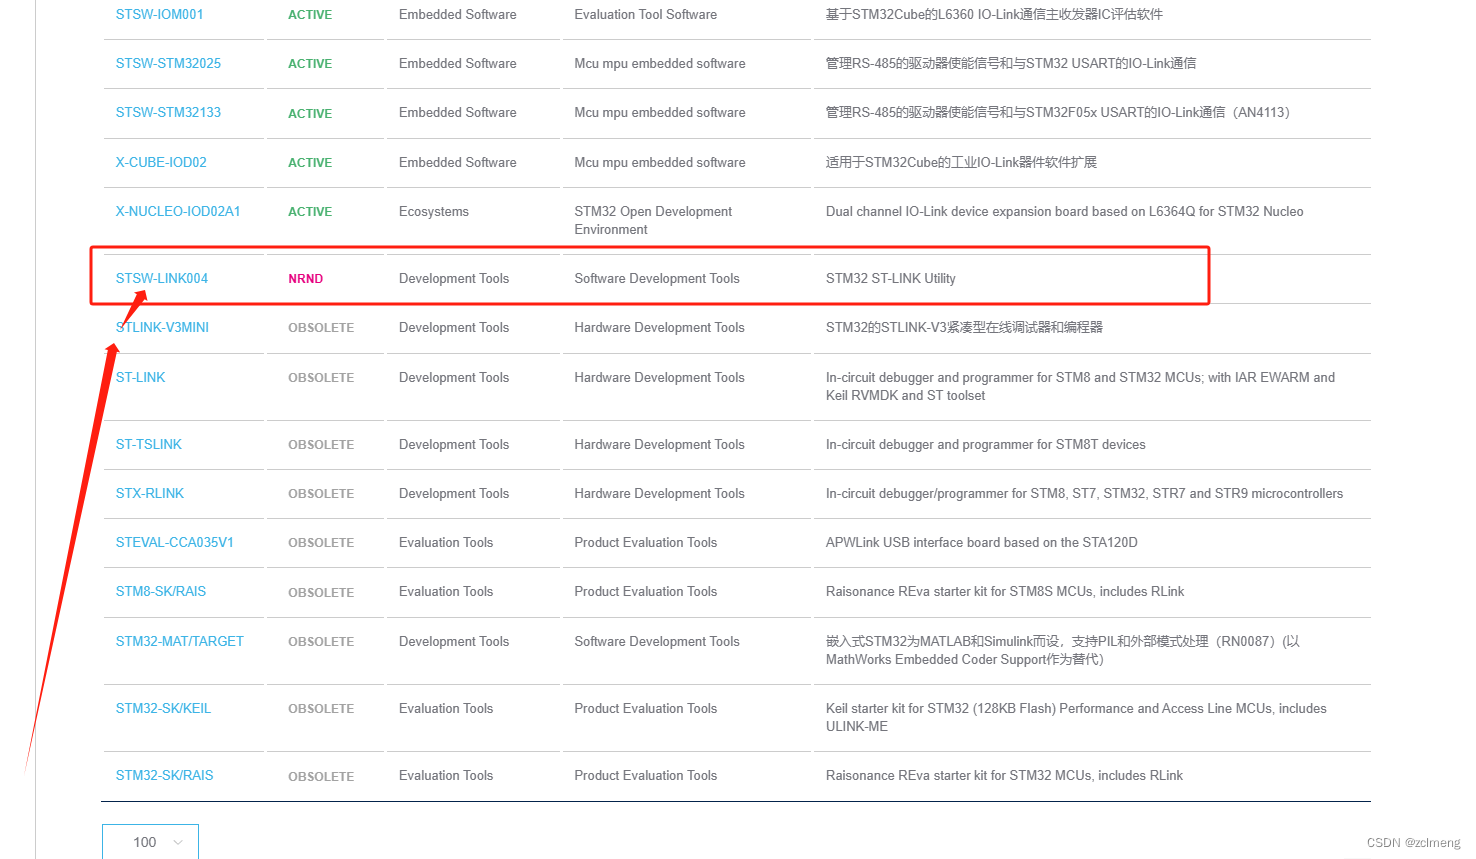This screenshot has width=1476, height=859.
Task: Click the ACTIVE status of X-CUBE-IOD02
Action: (x=309, y=162)
